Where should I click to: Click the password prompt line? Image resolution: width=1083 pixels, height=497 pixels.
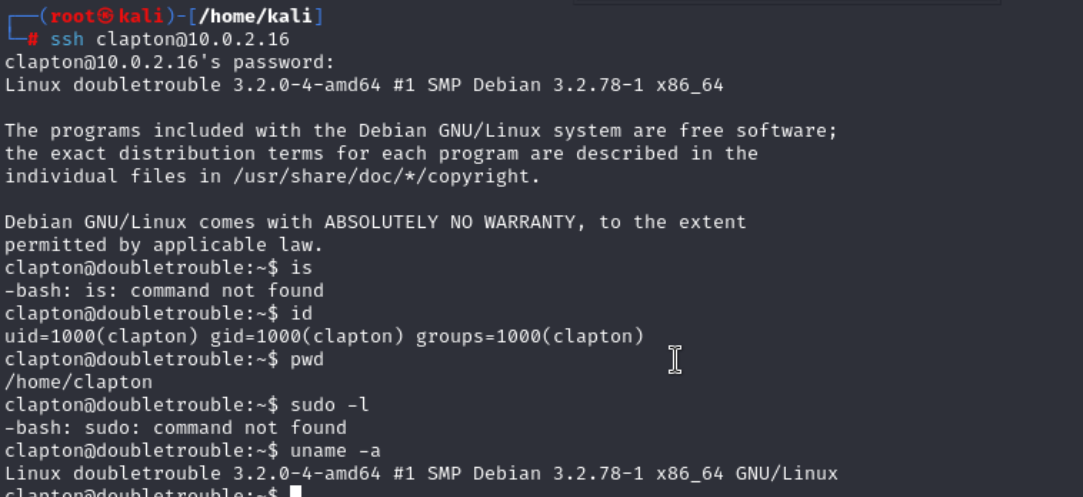170,62
